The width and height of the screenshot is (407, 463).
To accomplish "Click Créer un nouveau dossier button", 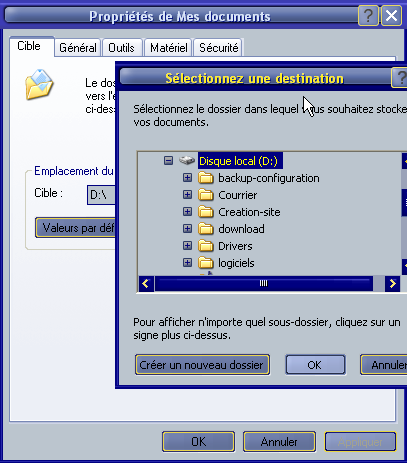I will click(x=202, y=365).
